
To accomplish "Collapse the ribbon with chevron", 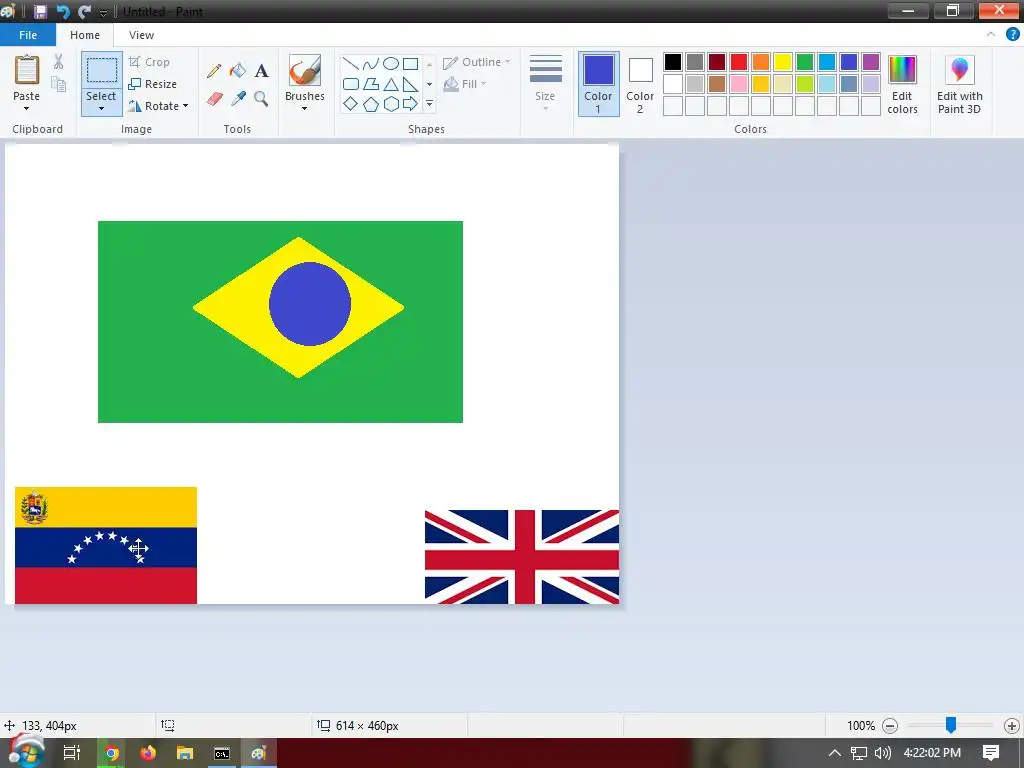I will (991, 35).
